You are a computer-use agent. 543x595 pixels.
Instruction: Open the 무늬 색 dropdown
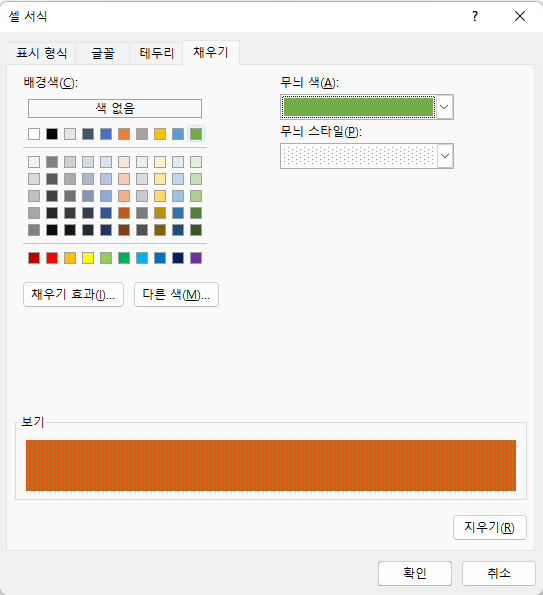(444, 107)
